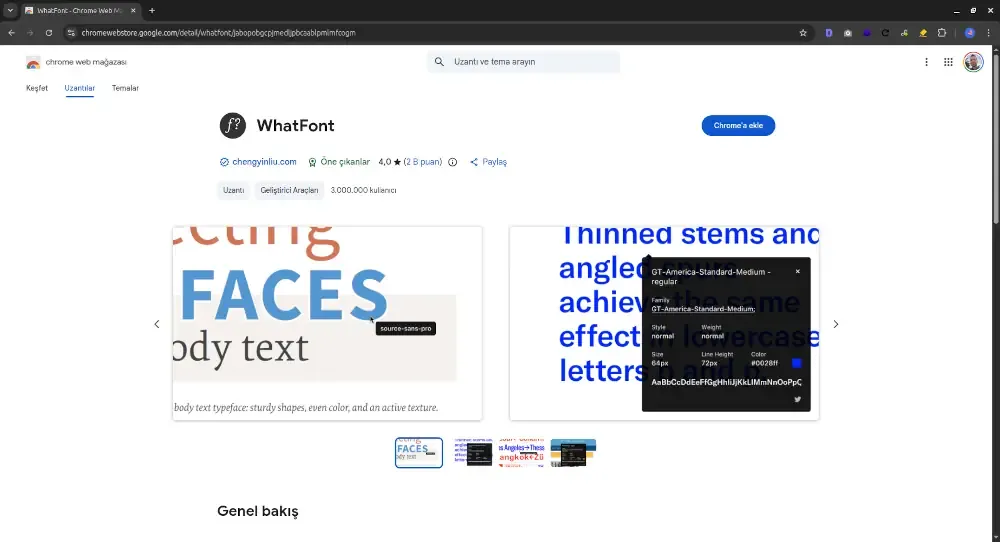Switch to the Temalar tab

pyautogui.click(x=125, y=88)
